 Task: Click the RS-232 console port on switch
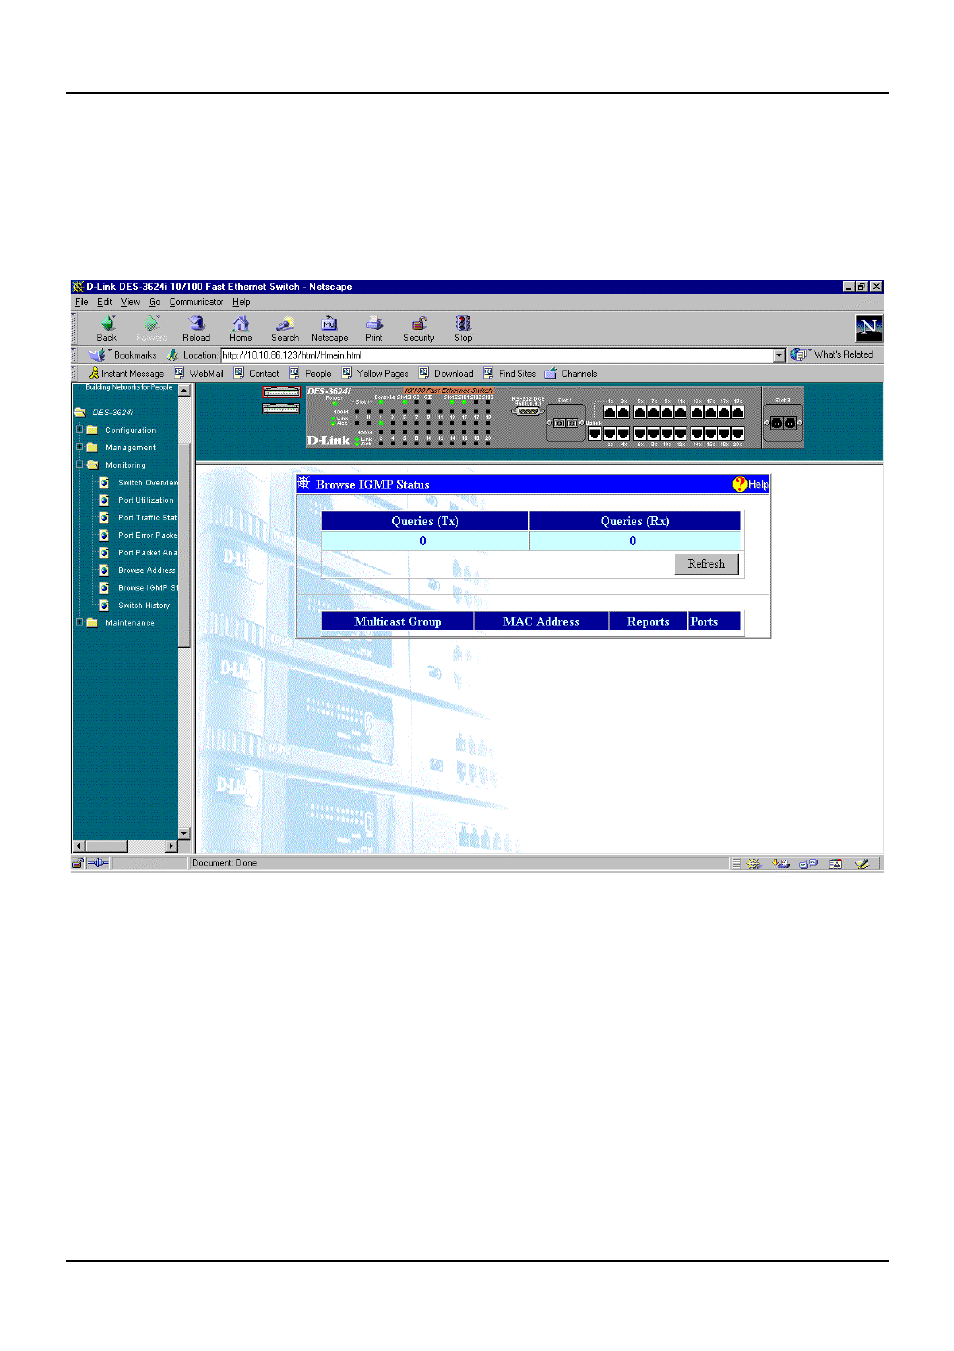click(527, 411)
